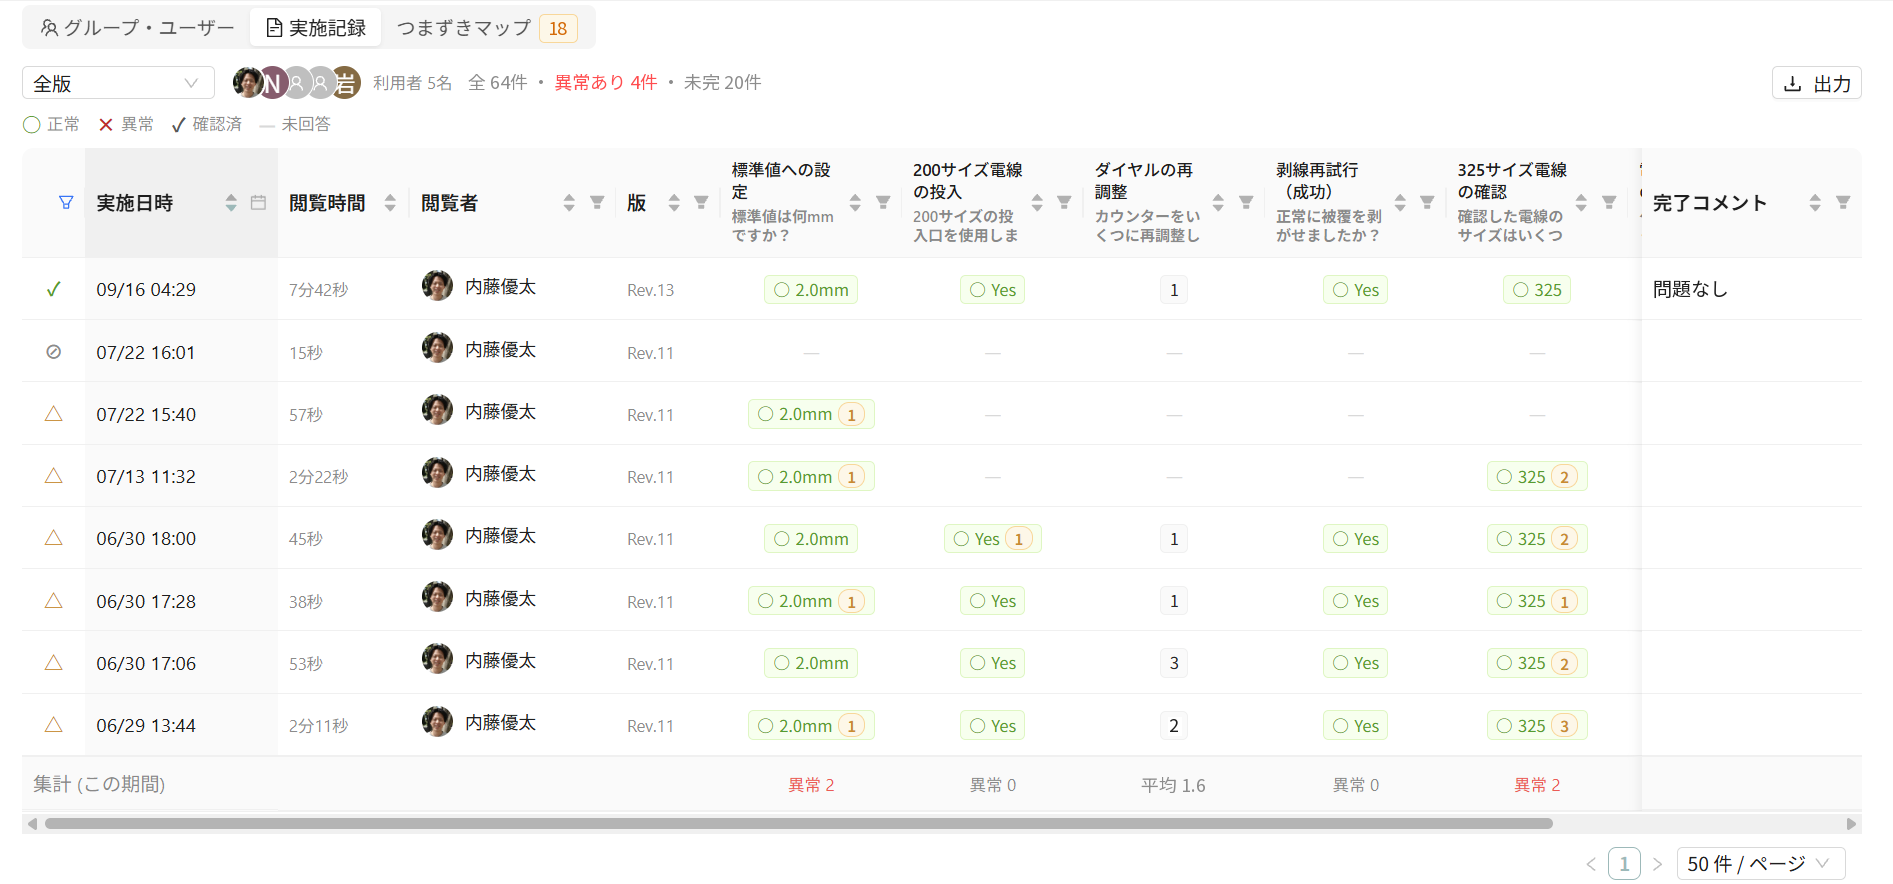Click the 岩 user avatar
This screenshot has width=1893, height=884.
pos(345,83)
